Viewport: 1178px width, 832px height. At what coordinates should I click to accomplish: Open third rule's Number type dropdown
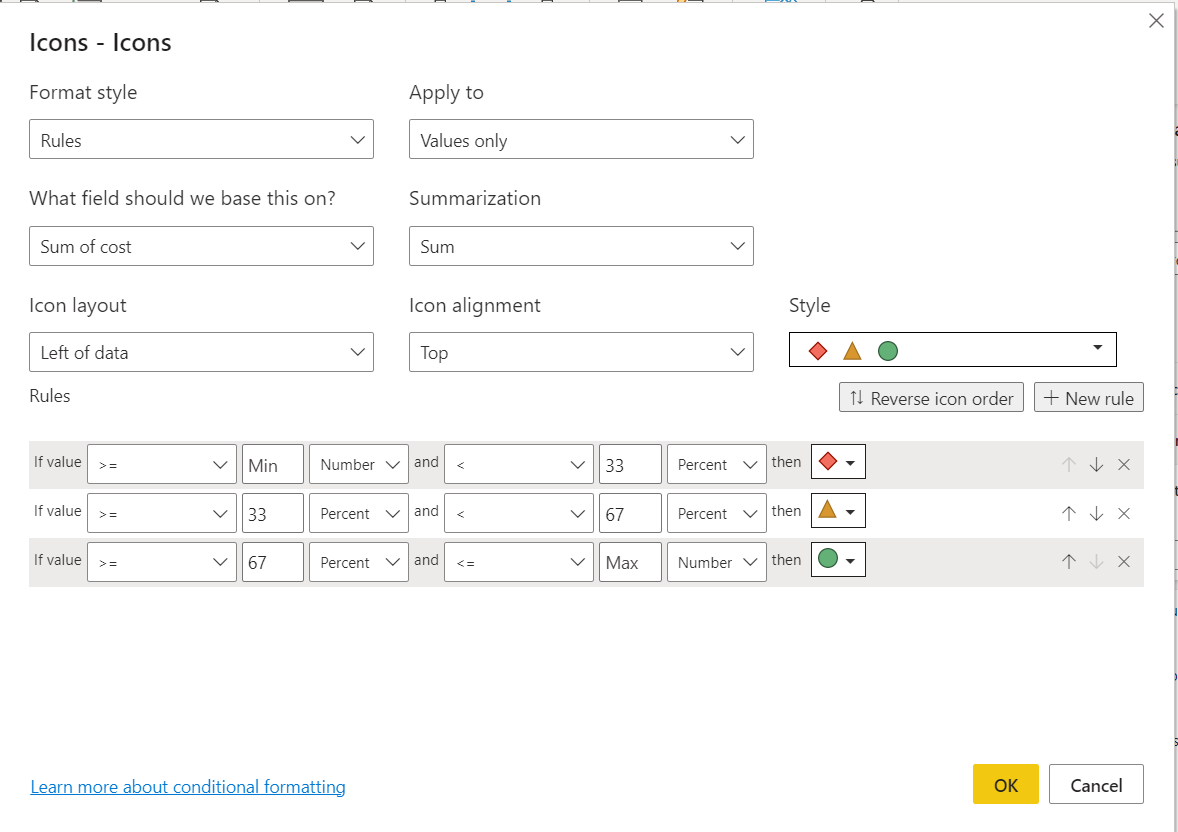click(x=716, y=561)
